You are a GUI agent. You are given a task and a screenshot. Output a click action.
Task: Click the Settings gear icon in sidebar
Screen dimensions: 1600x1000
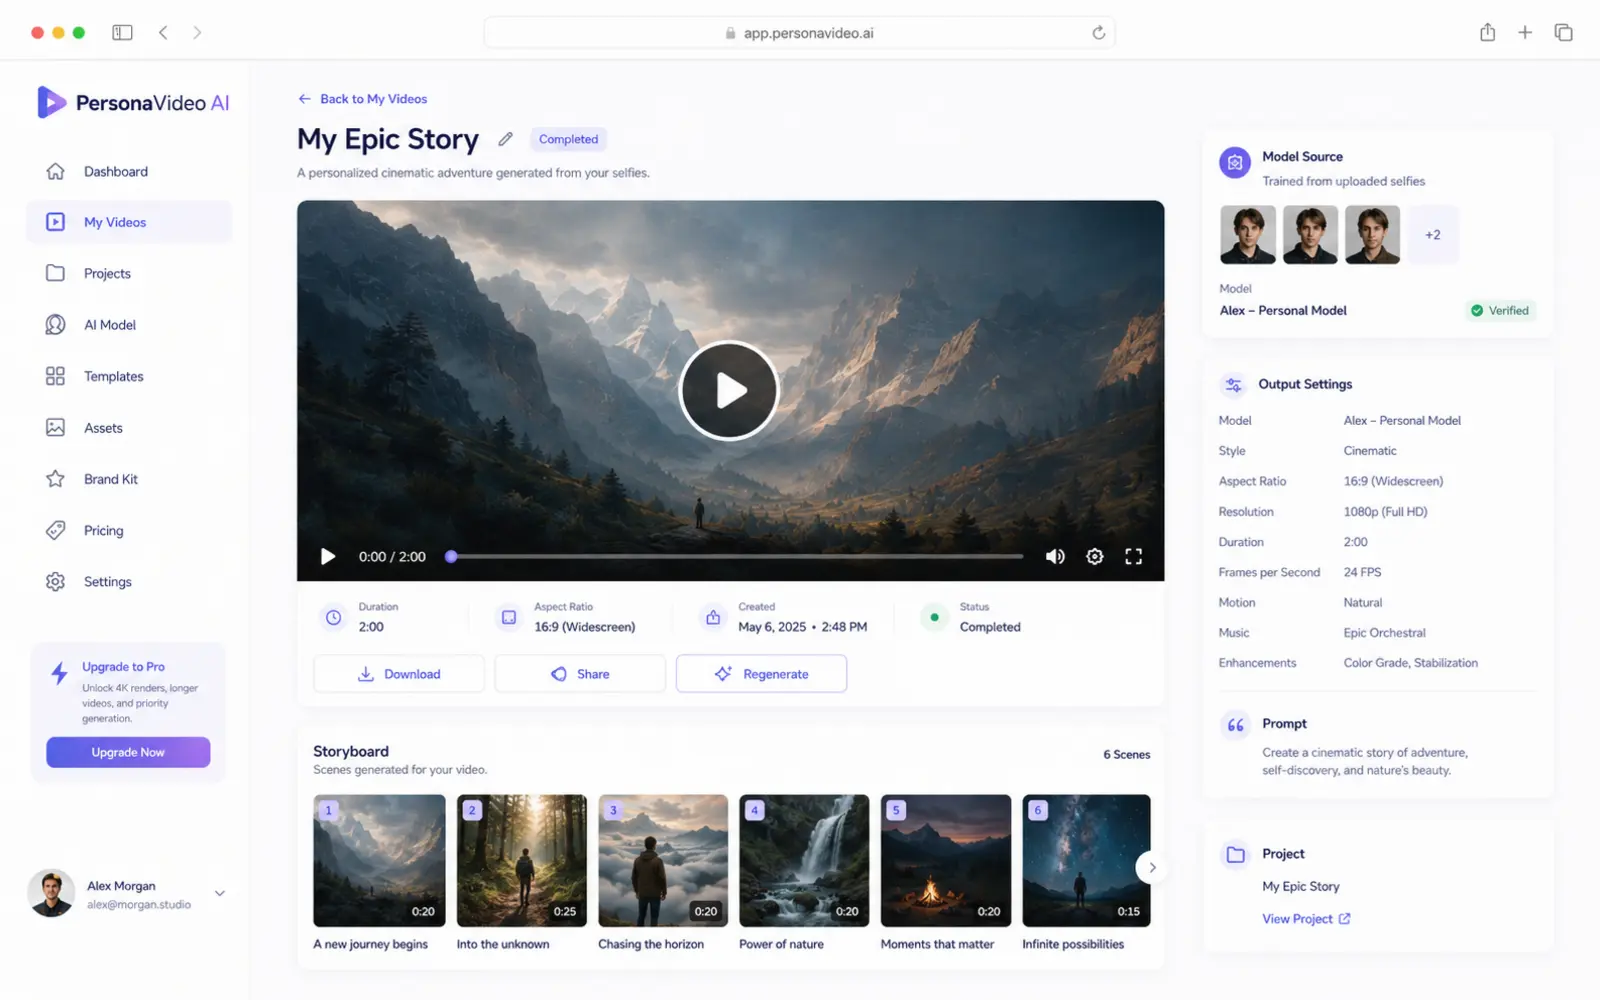[55, 582]
